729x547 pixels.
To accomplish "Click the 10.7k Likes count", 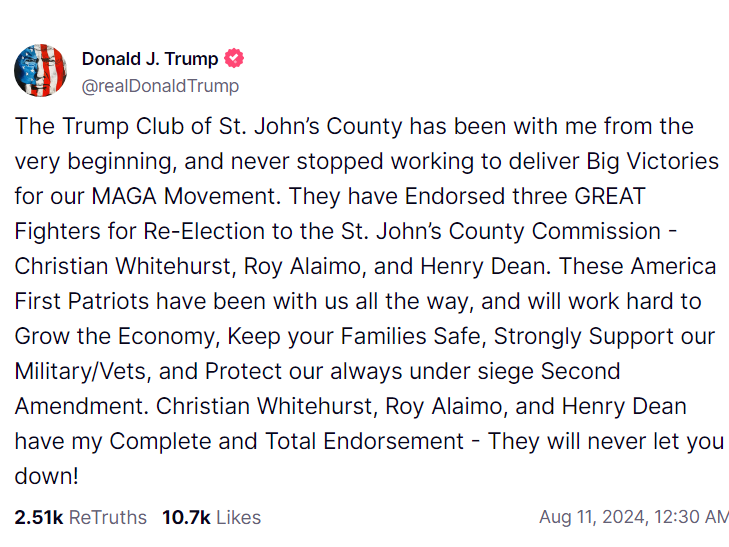I will click(211, 517).
